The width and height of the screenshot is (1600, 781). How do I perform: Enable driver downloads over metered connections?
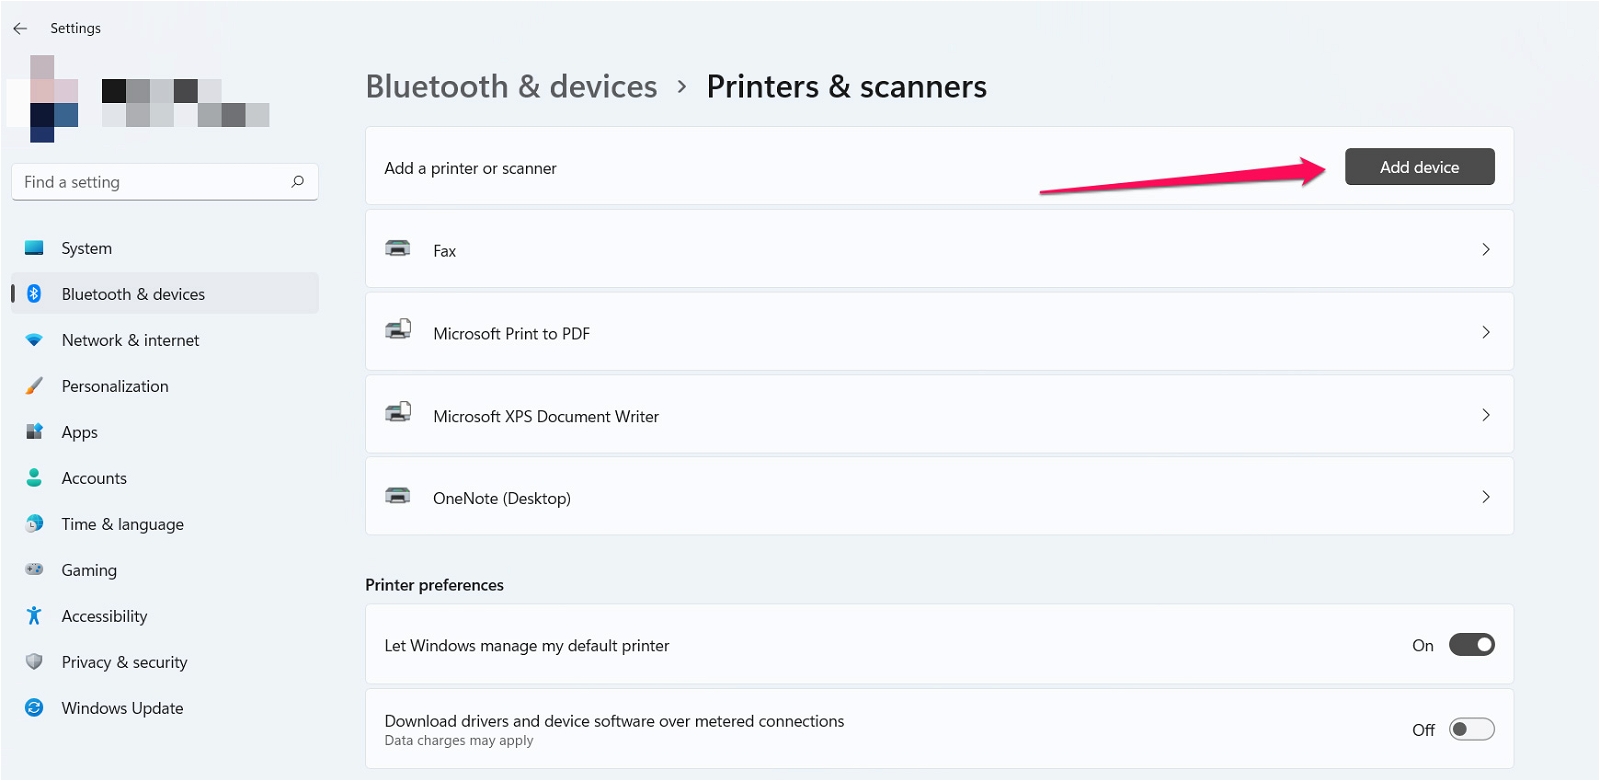(x=1472, y=729)
